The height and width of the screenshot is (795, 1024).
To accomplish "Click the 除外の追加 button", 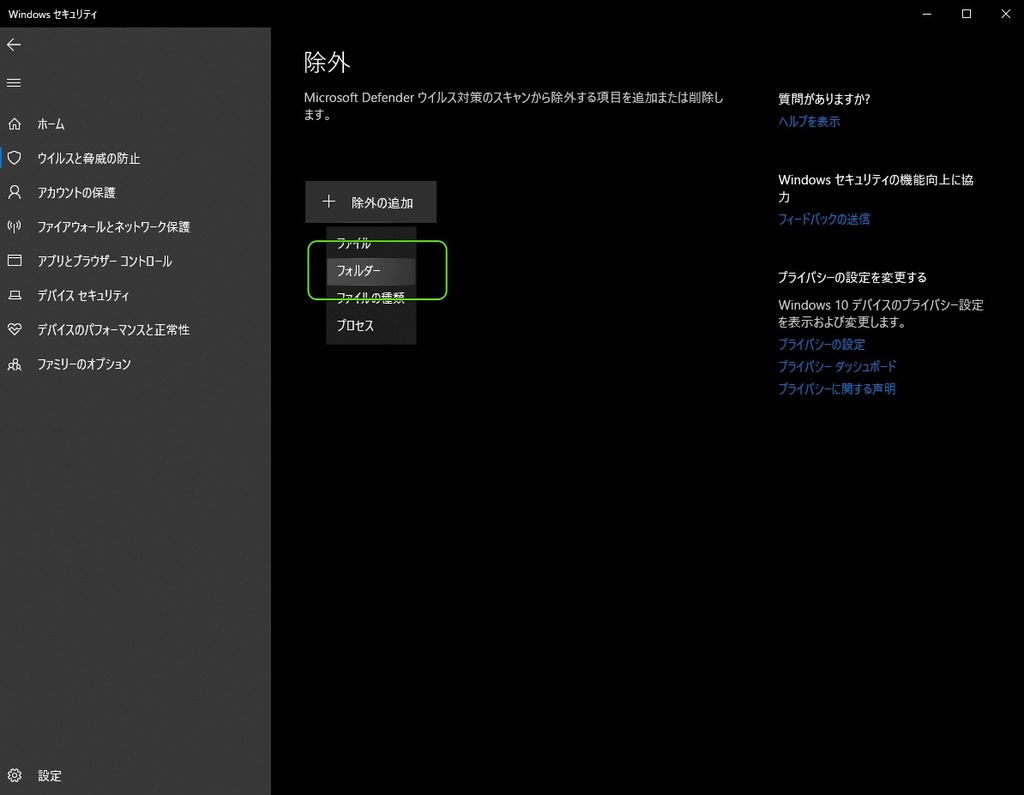I will click(370, 202).
